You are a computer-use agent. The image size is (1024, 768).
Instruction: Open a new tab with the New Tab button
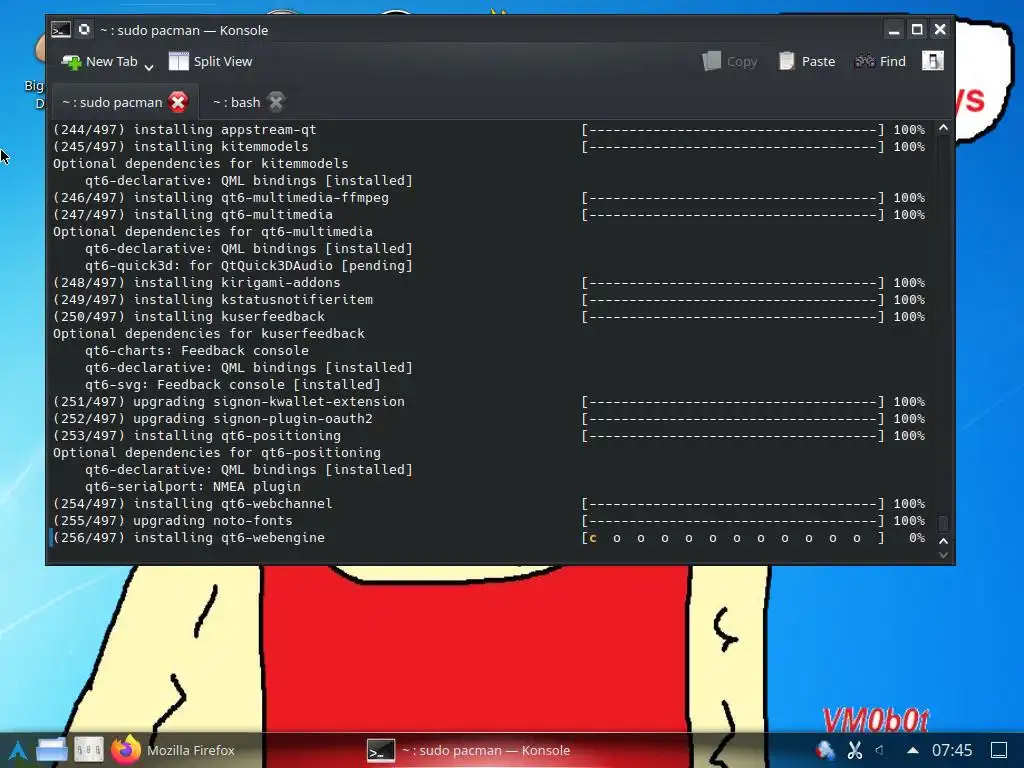tap(99, 61)
